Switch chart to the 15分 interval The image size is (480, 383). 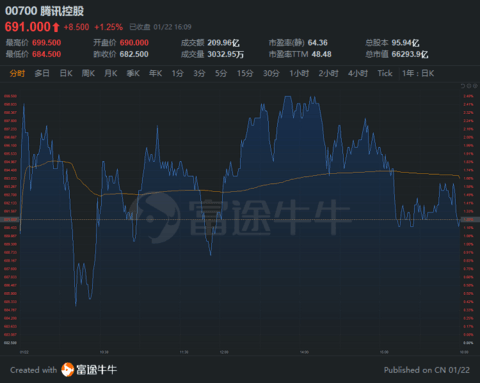(245, 73)
